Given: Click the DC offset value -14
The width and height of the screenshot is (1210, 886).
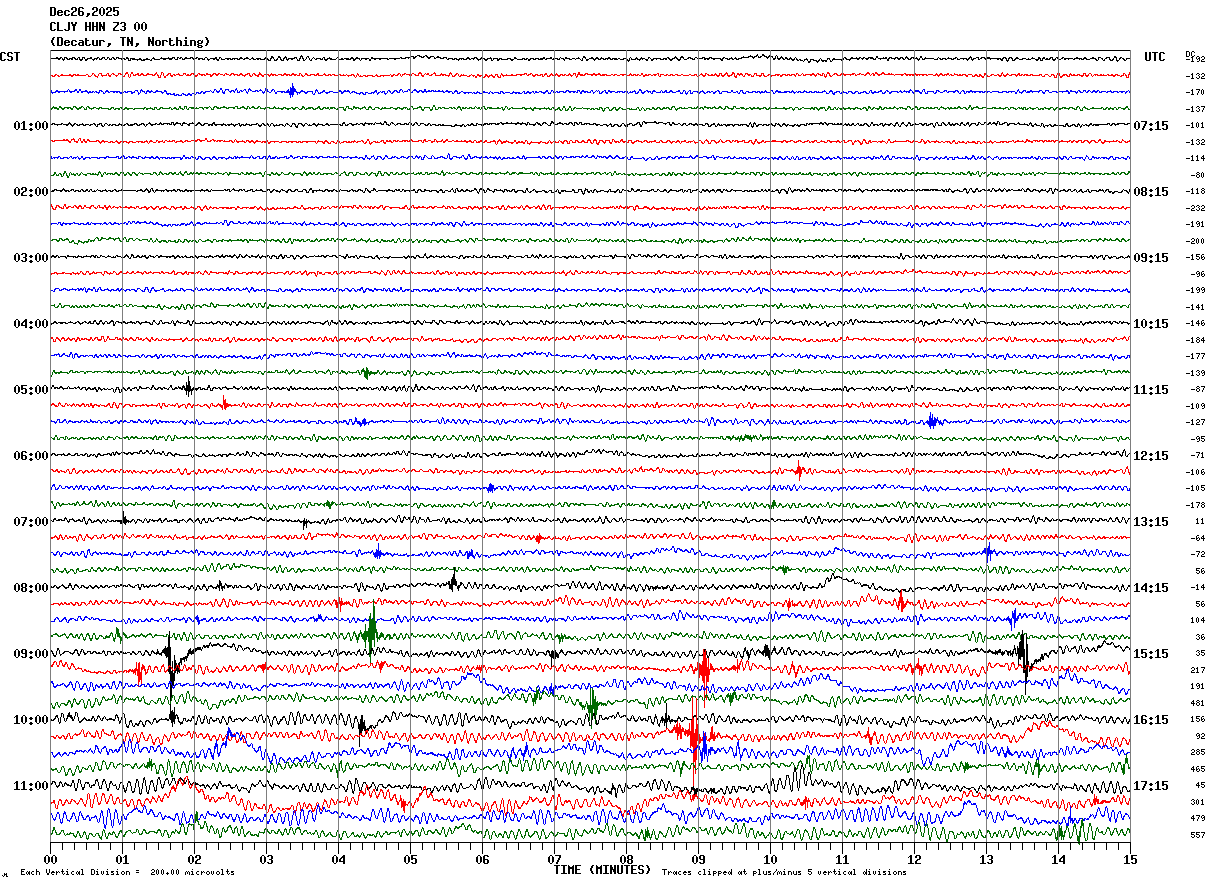Looking at the screenshot, I should point(1197,588).
